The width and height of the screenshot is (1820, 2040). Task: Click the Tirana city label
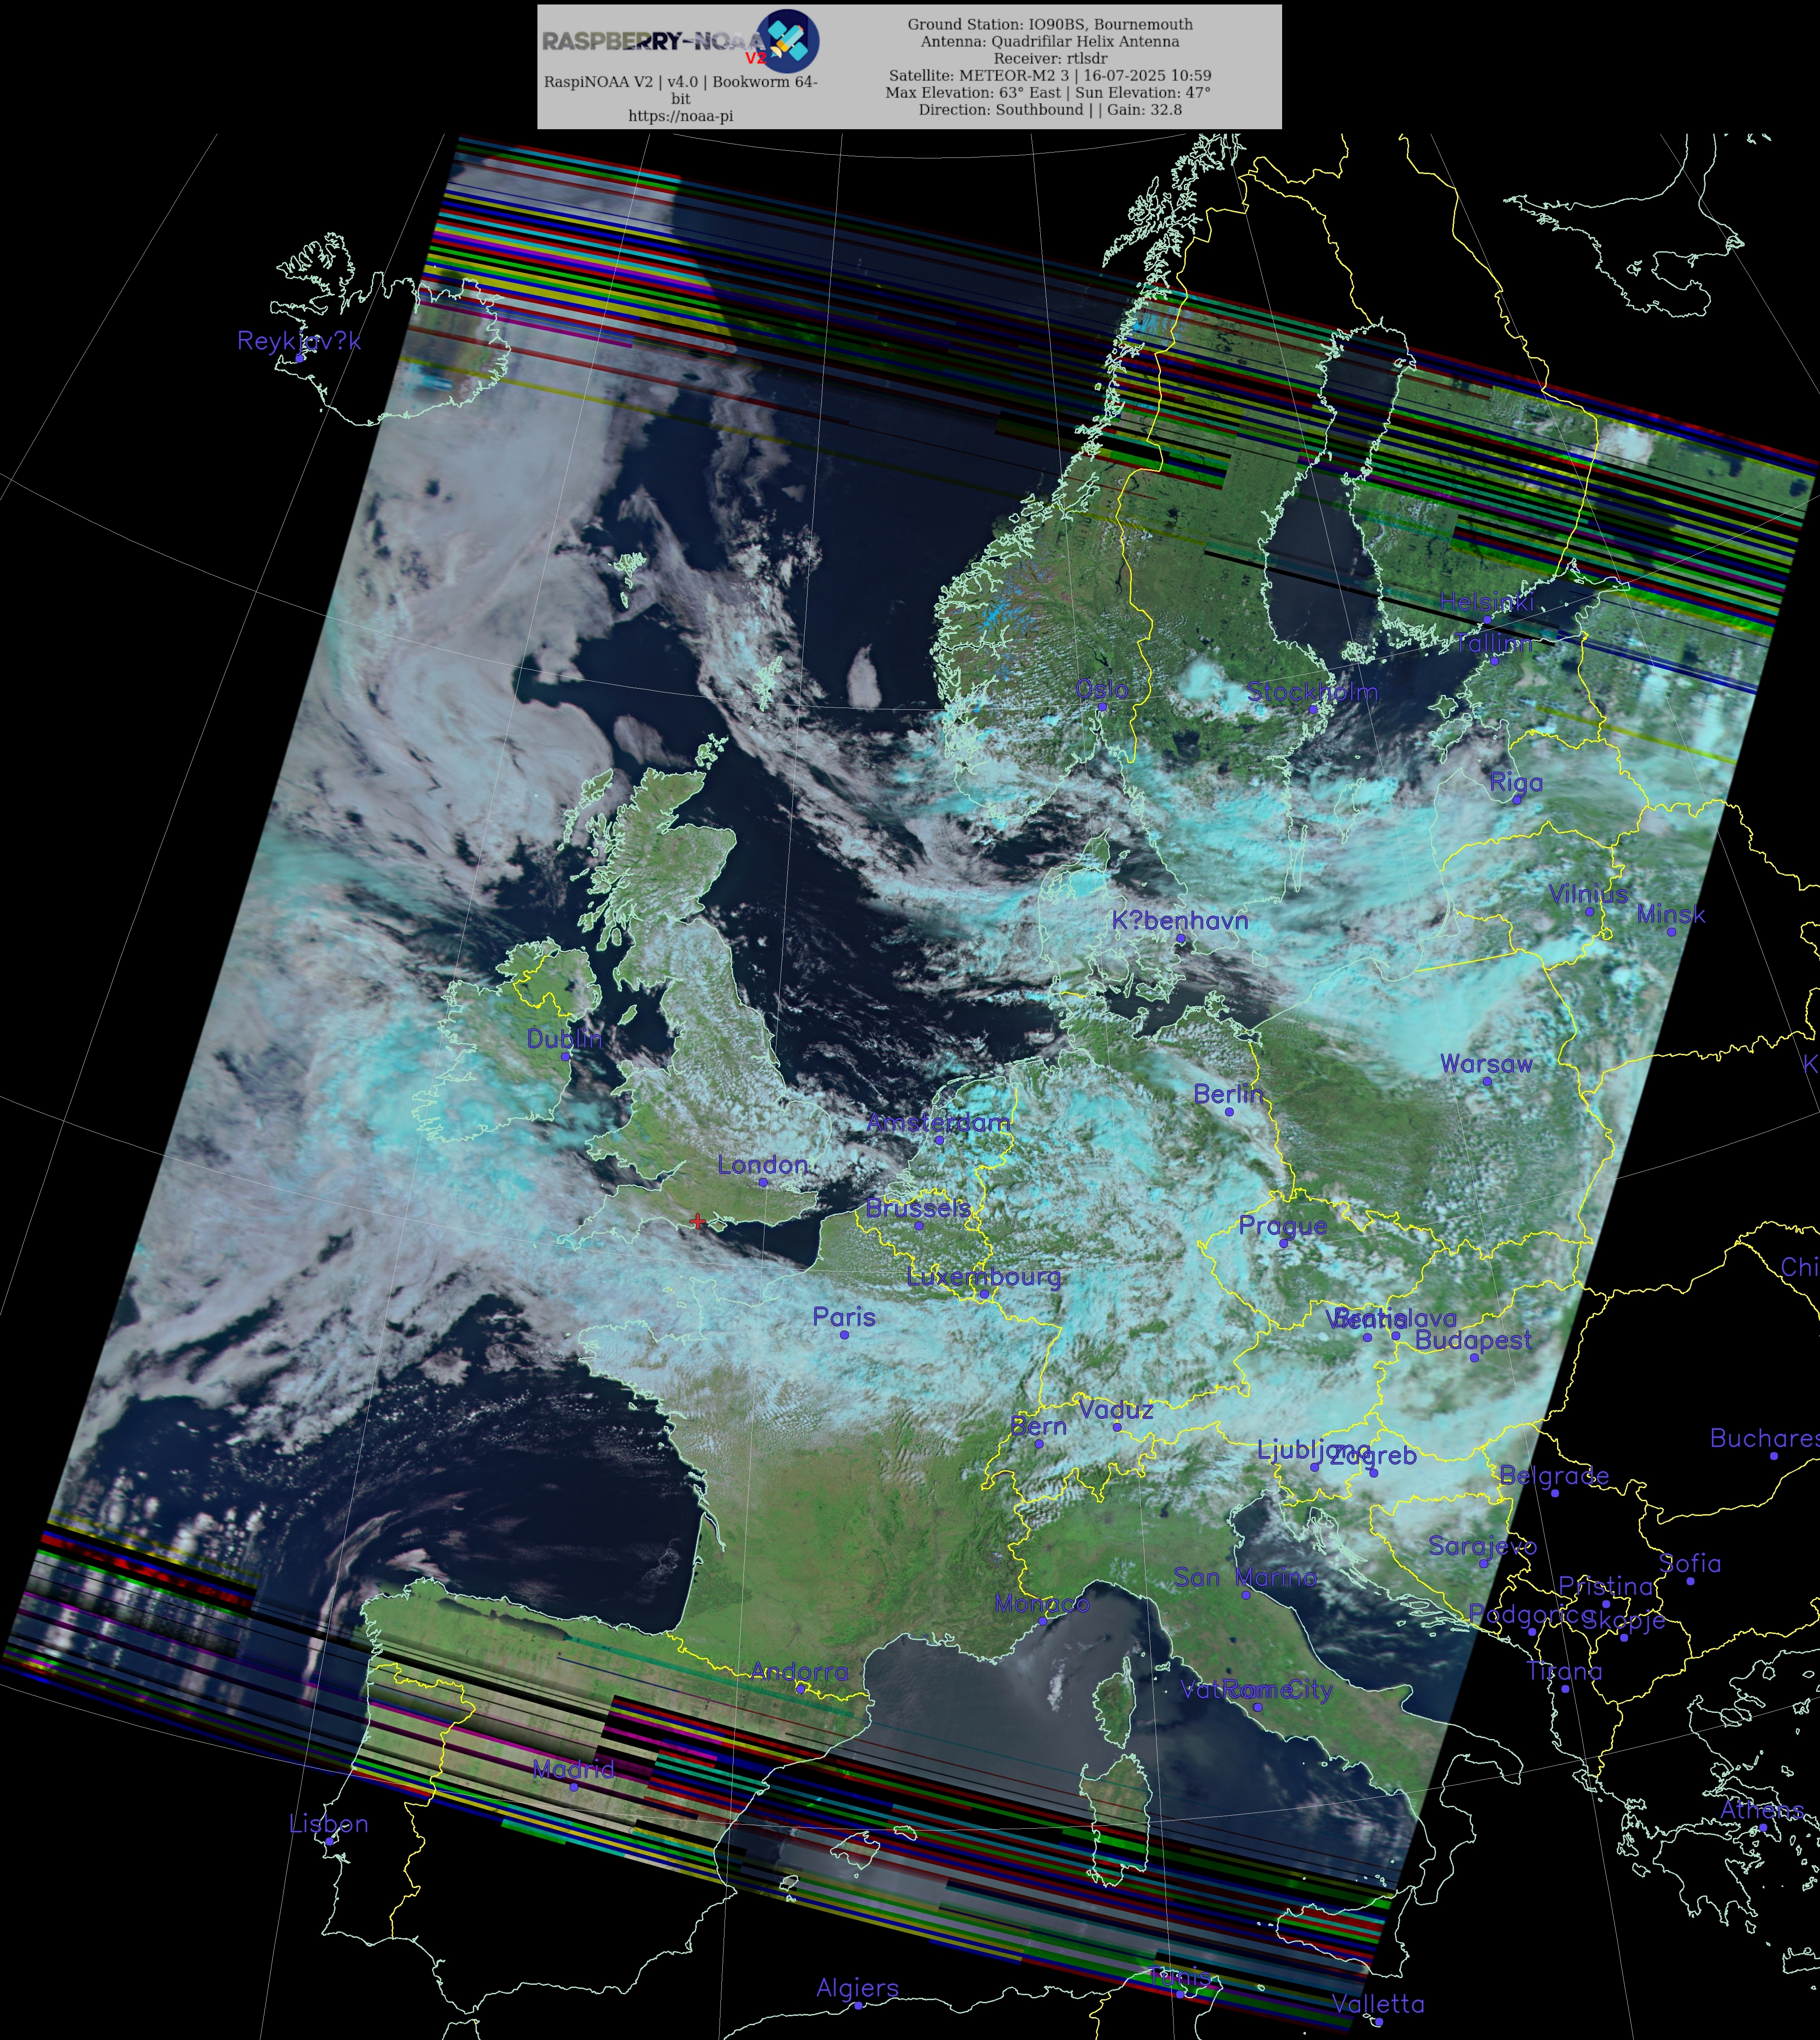coord(1565,1671)
